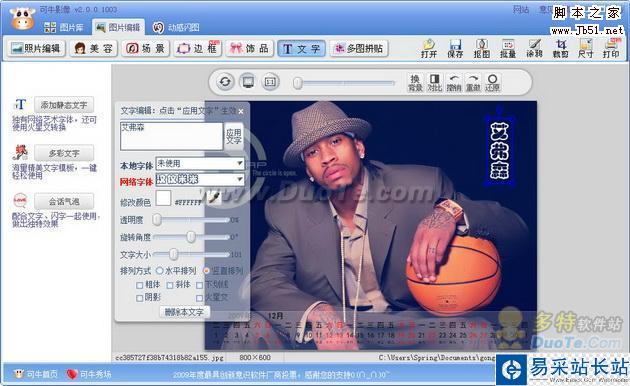Open the 美容 beauty section

(93, 48)
